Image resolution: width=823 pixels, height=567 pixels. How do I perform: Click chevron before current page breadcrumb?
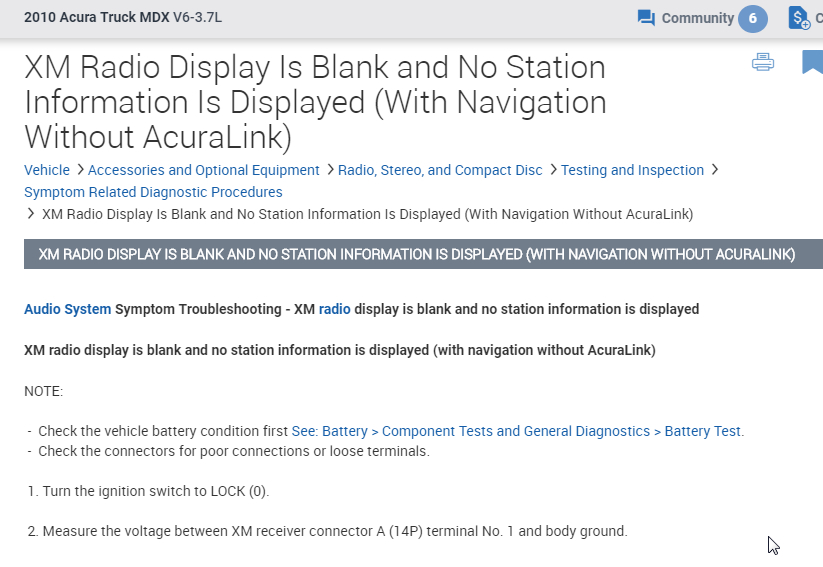(30, 214)
